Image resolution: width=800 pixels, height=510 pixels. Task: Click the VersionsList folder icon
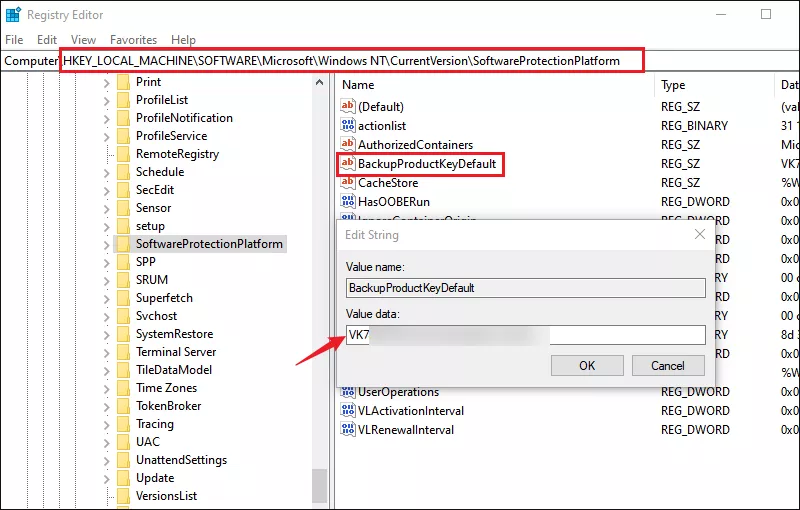pyautogui.click(x=123, y=496)
